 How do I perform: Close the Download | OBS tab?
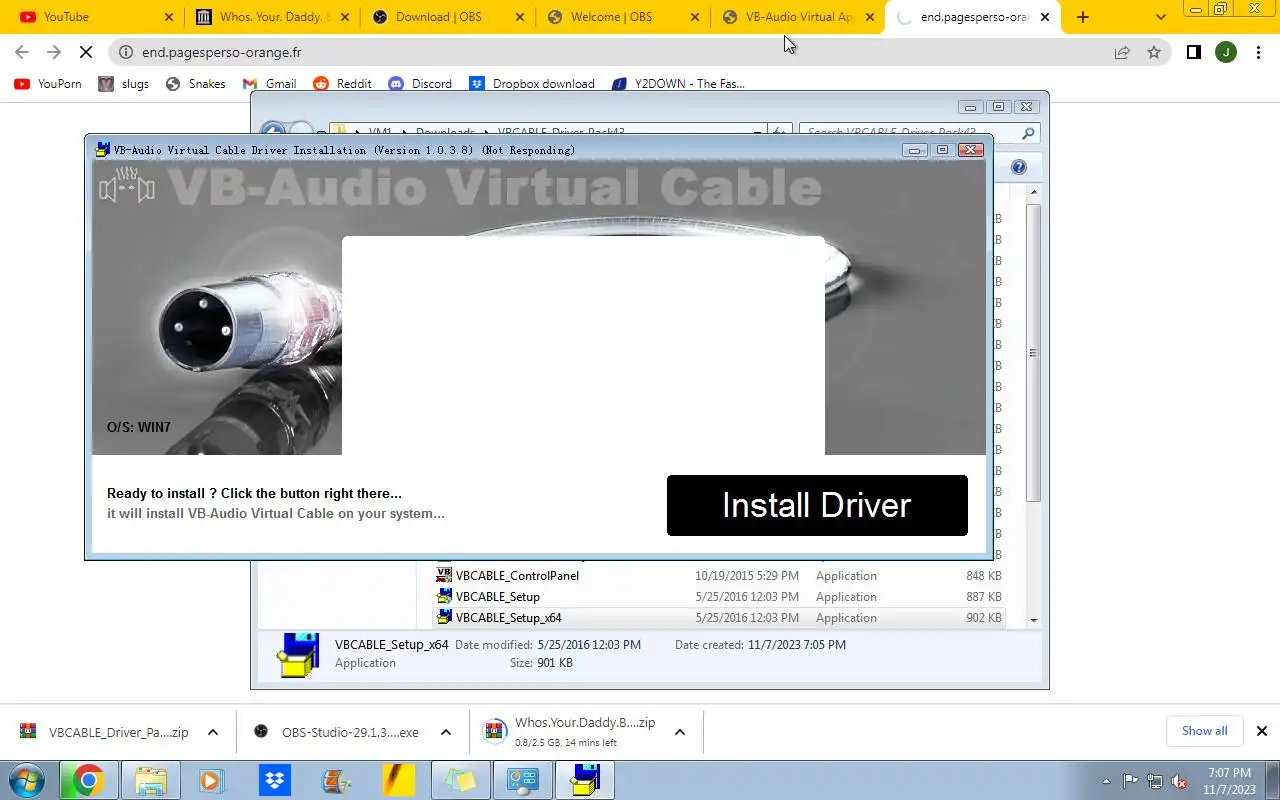520,17
